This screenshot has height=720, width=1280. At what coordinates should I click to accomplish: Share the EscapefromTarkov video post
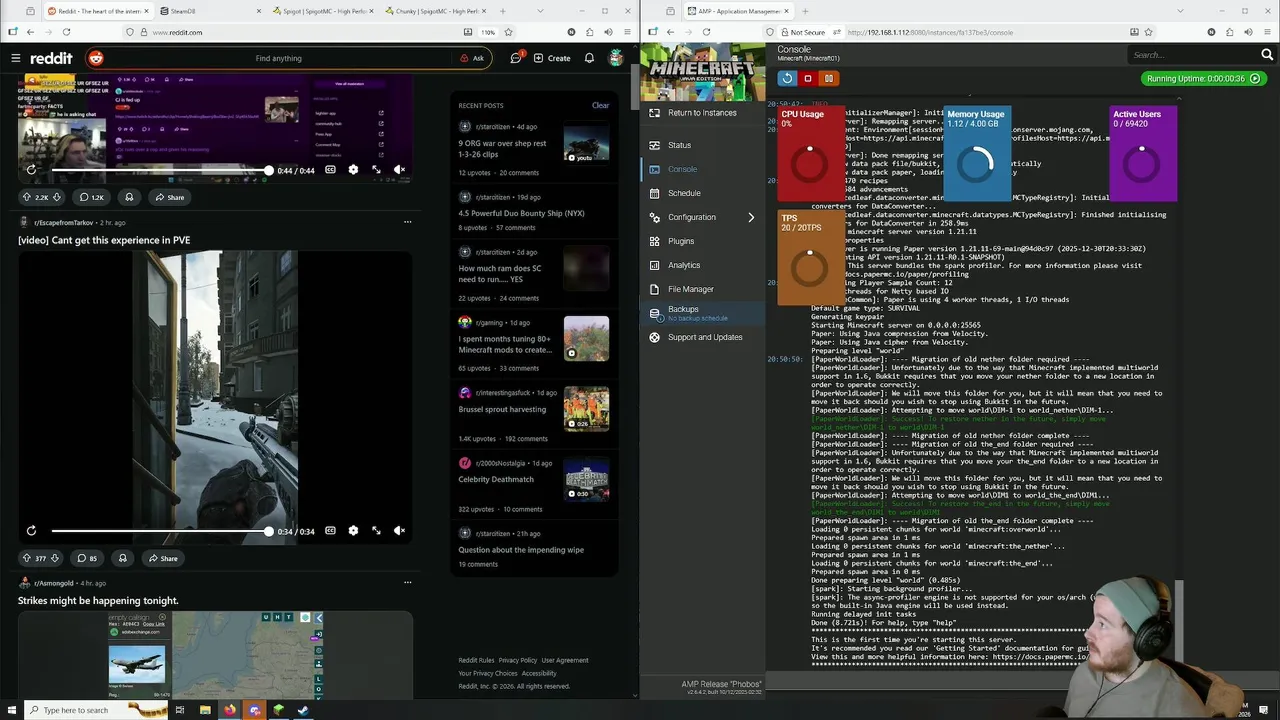point(162,558)
